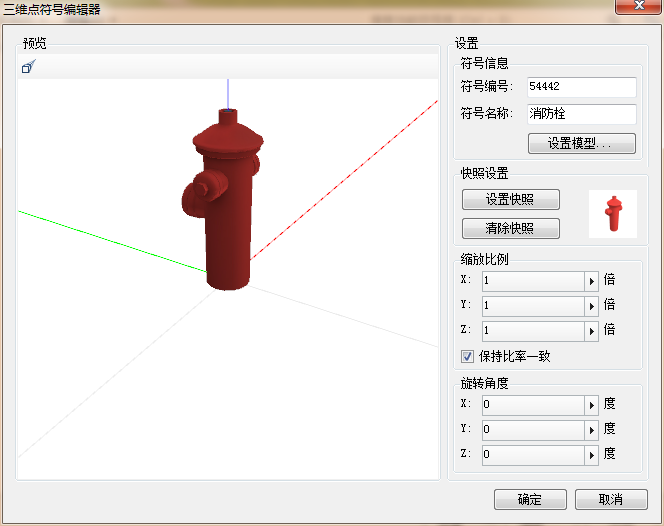Viewport: 664px width, 526px height.
Task: Click the Z rotation angle input field
Action: coord(534,455)
